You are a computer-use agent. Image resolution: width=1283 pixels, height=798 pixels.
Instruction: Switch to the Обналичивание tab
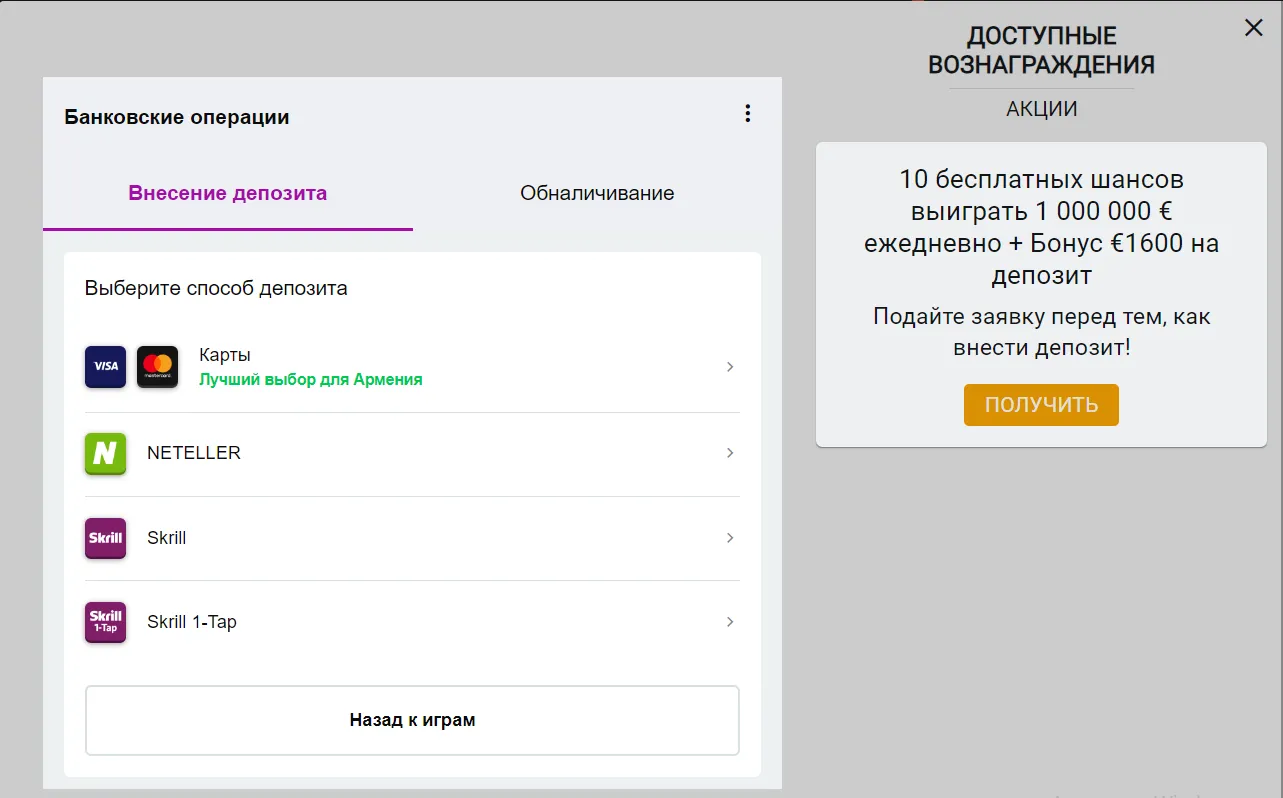[x=597, y=193]
